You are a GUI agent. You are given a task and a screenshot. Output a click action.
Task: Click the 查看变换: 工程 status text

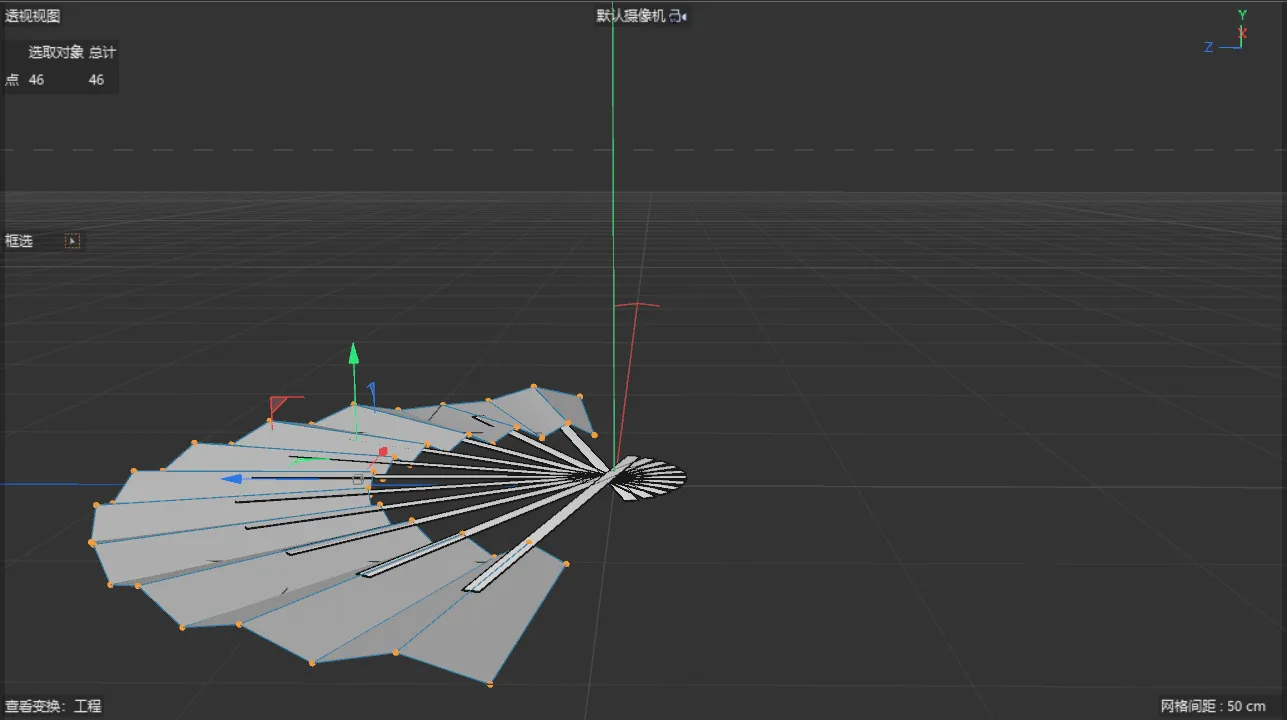(53, 706)
